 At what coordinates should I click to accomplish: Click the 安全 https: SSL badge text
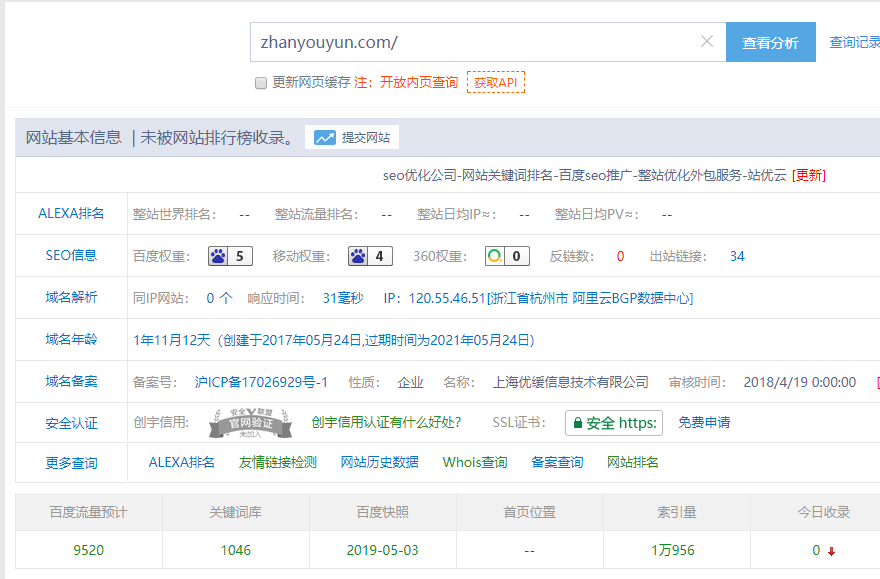tap(621, 423)
